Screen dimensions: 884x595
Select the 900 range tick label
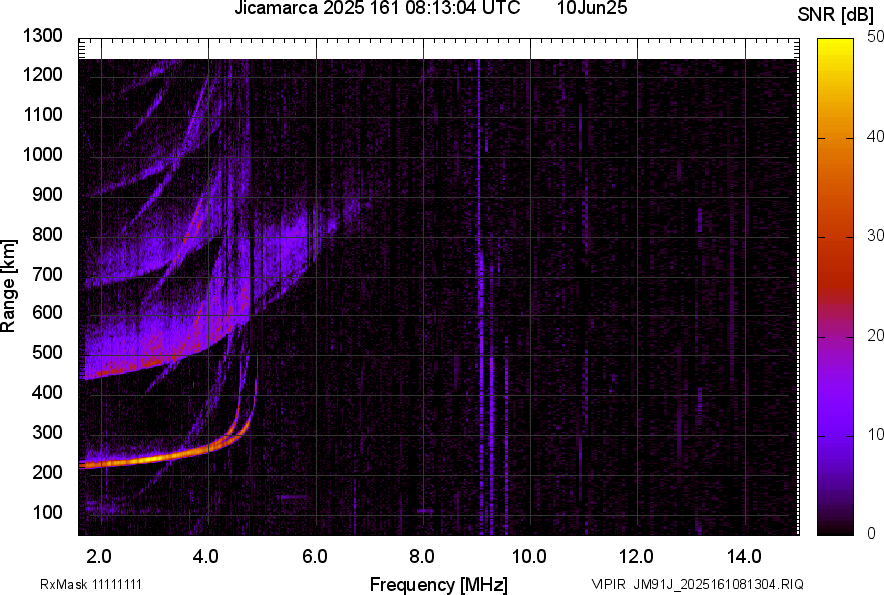(47, 194)
